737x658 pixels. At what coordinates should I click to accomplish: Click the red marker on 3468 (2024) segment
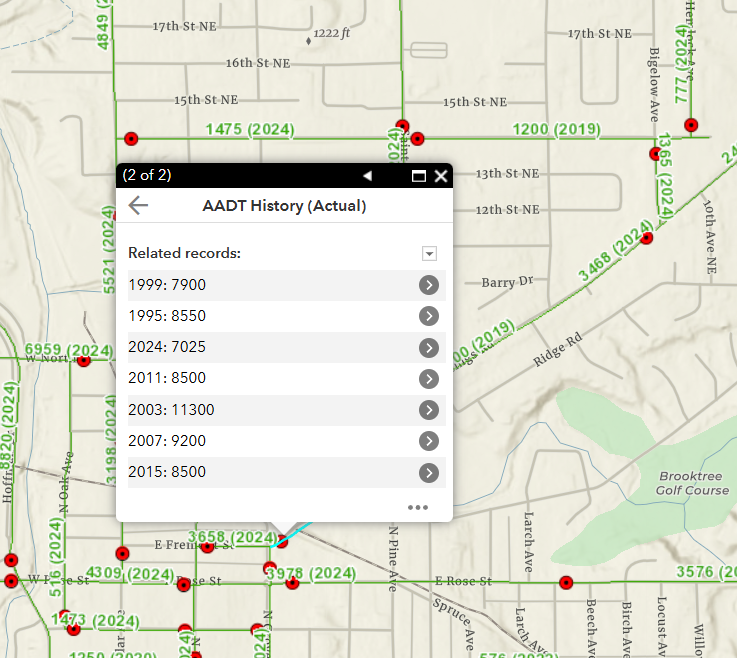[647, 238]
